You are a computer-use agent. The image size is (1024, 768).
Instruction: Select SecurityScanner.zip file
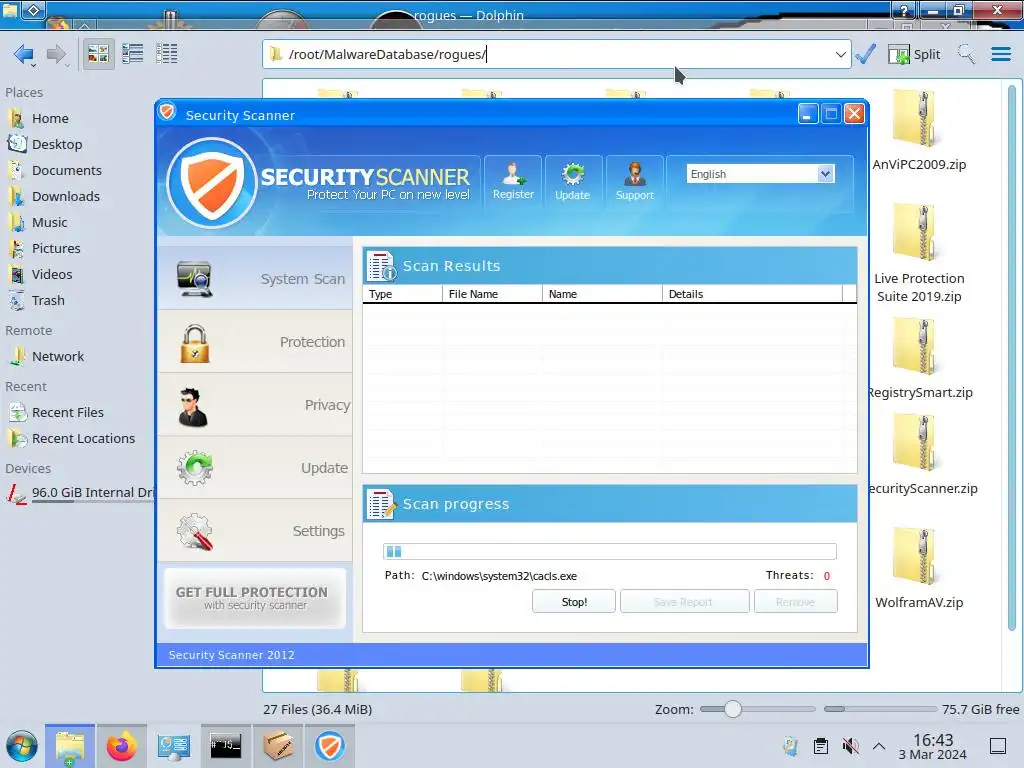coord(921,455)
